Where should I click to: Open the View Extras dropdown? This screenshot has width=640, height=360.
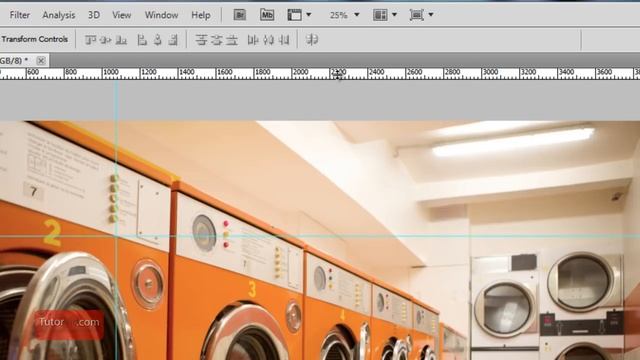(299, 15)
